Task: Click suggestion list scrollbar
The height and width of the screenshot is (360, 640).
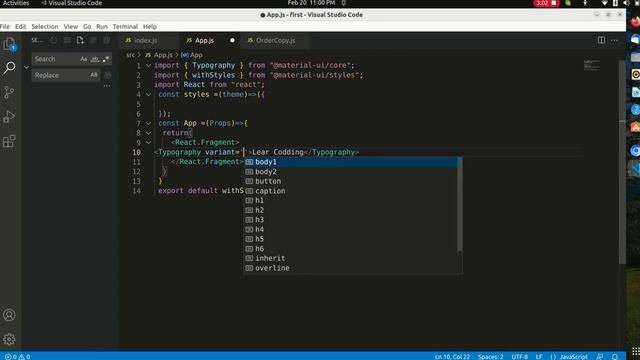Action: 460,204
